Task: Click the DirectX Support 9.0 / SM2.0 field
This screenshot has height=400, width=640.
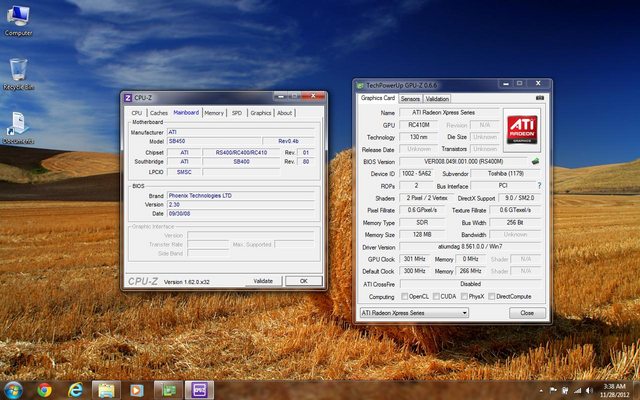Action: [520, 198]
